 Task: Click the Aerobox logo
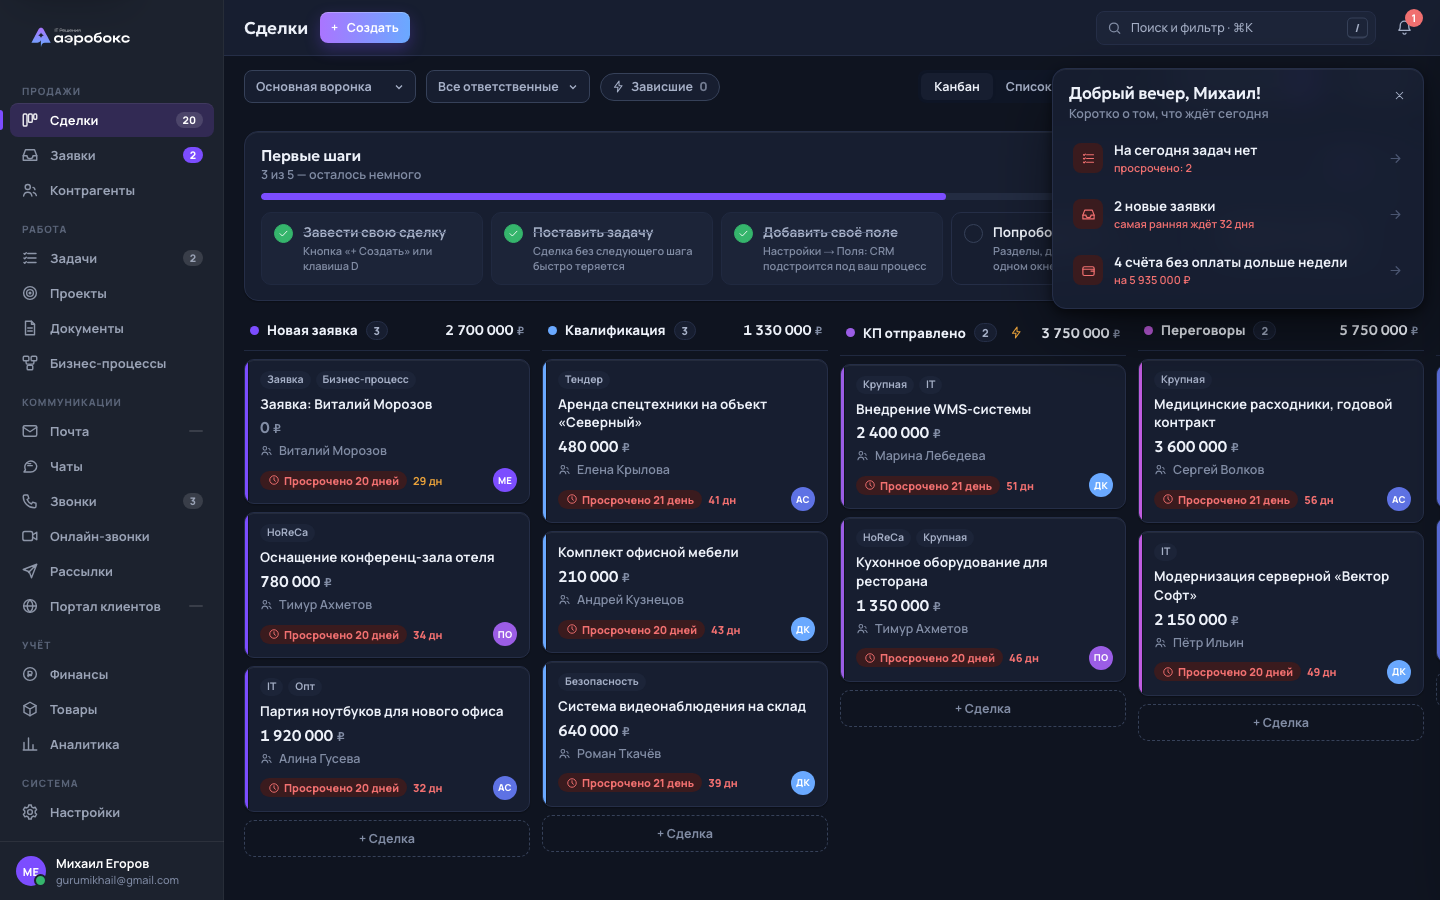(x=81, y=37)
